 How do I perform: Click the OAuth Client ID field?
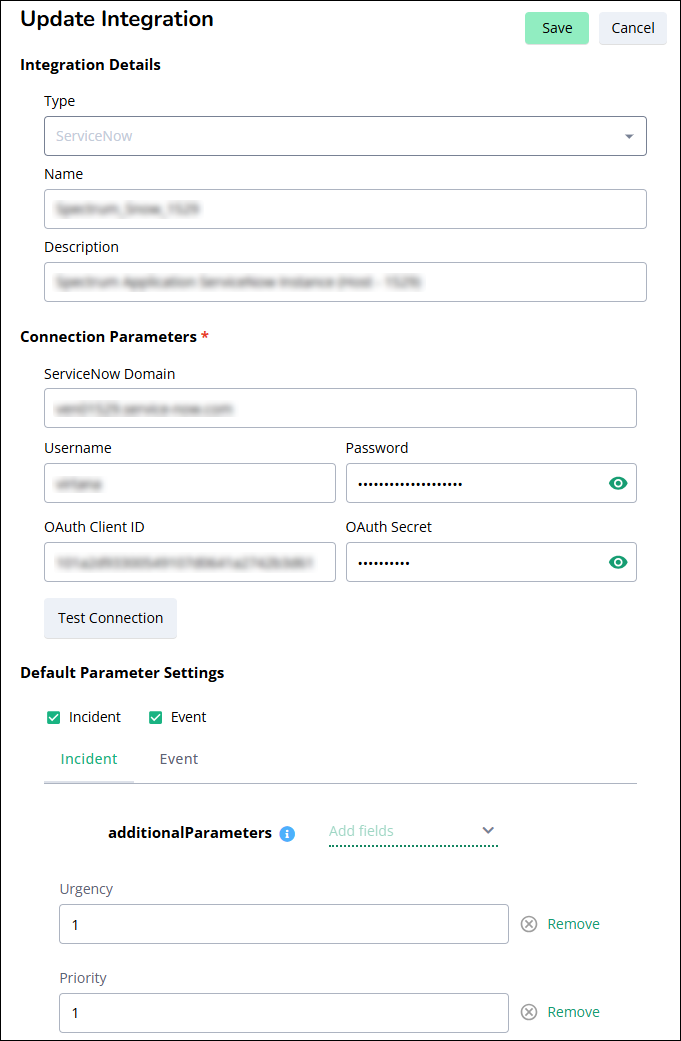coord(190,562)
